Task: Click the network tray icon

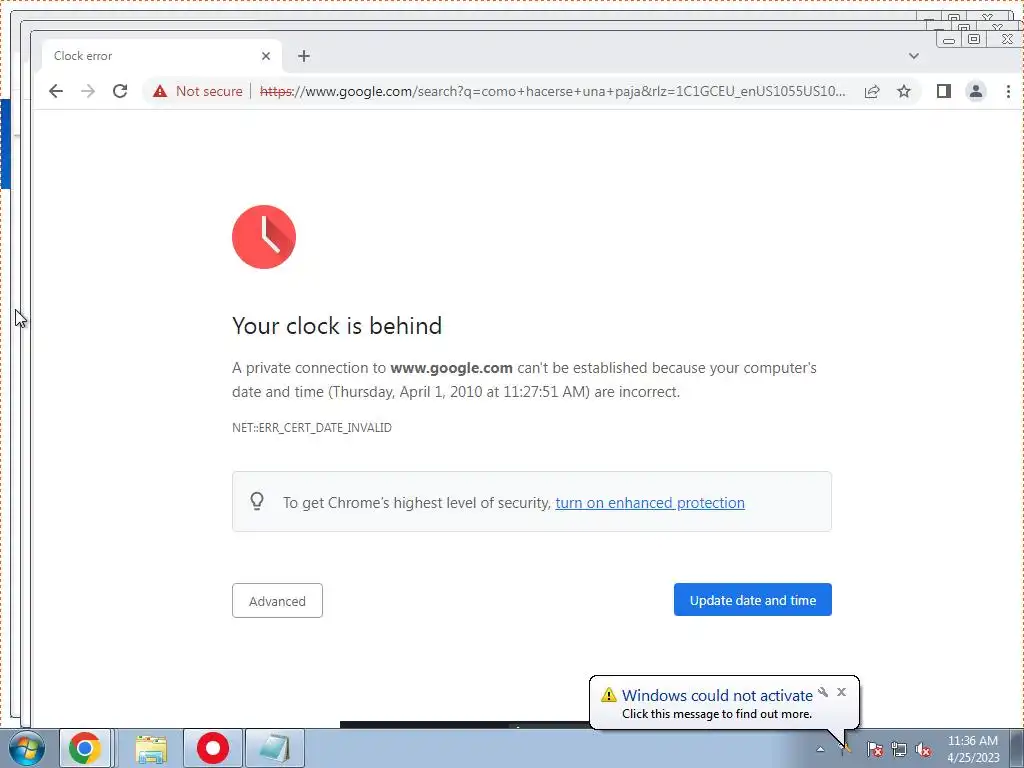Action: click(x=899, y=750)
